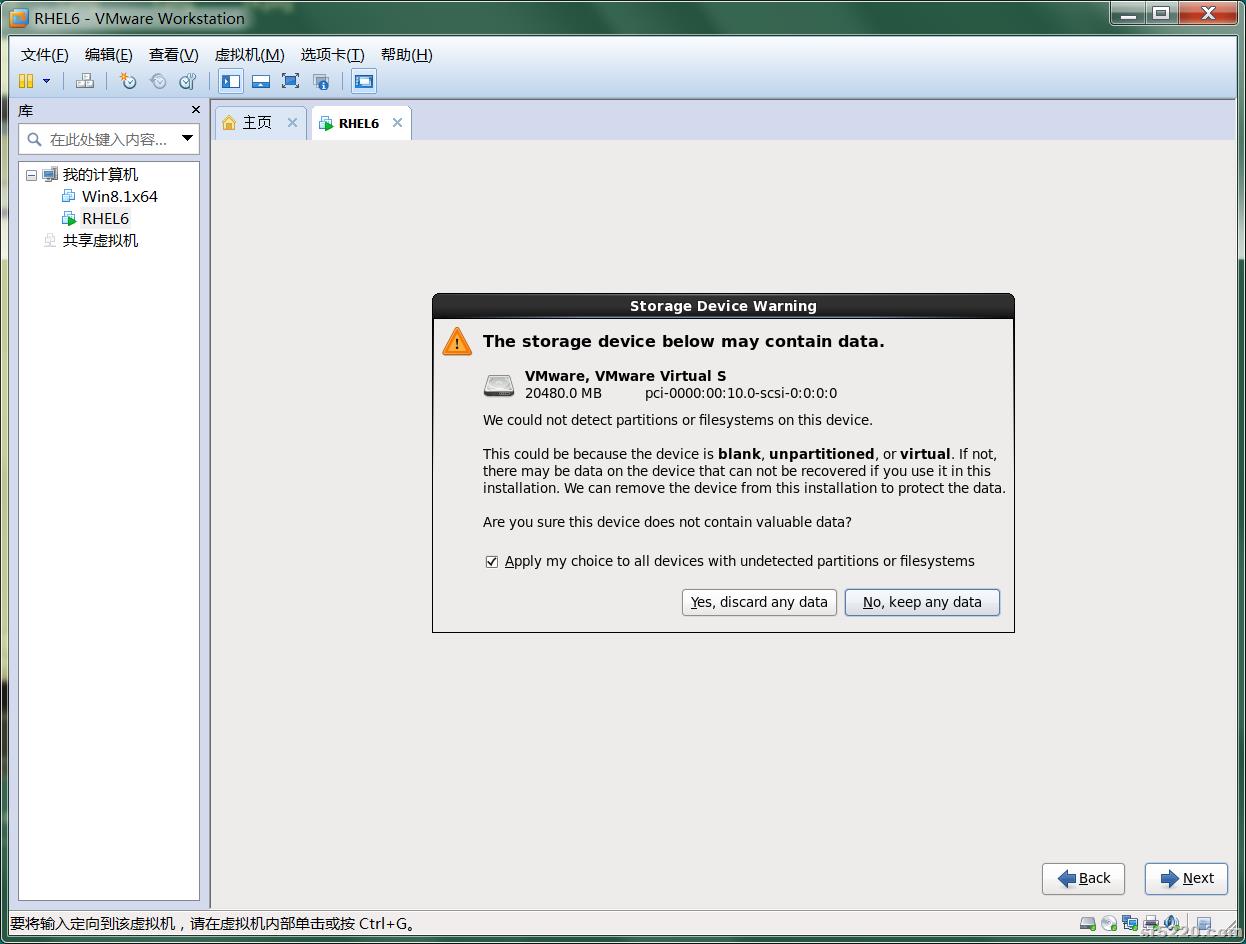Expand the library search filter dropdown
This screenshot has width=1246, height=944.
[187, 139]
